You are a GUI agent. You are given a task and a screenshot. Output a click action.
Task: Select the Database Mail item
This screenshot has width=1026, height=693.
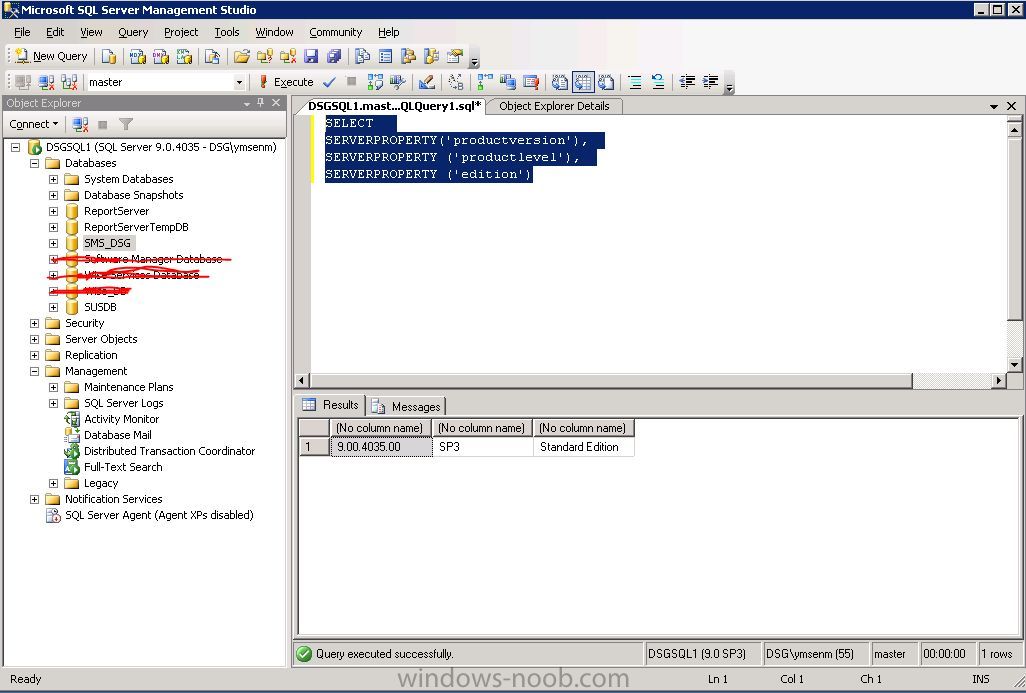point(118,435)
